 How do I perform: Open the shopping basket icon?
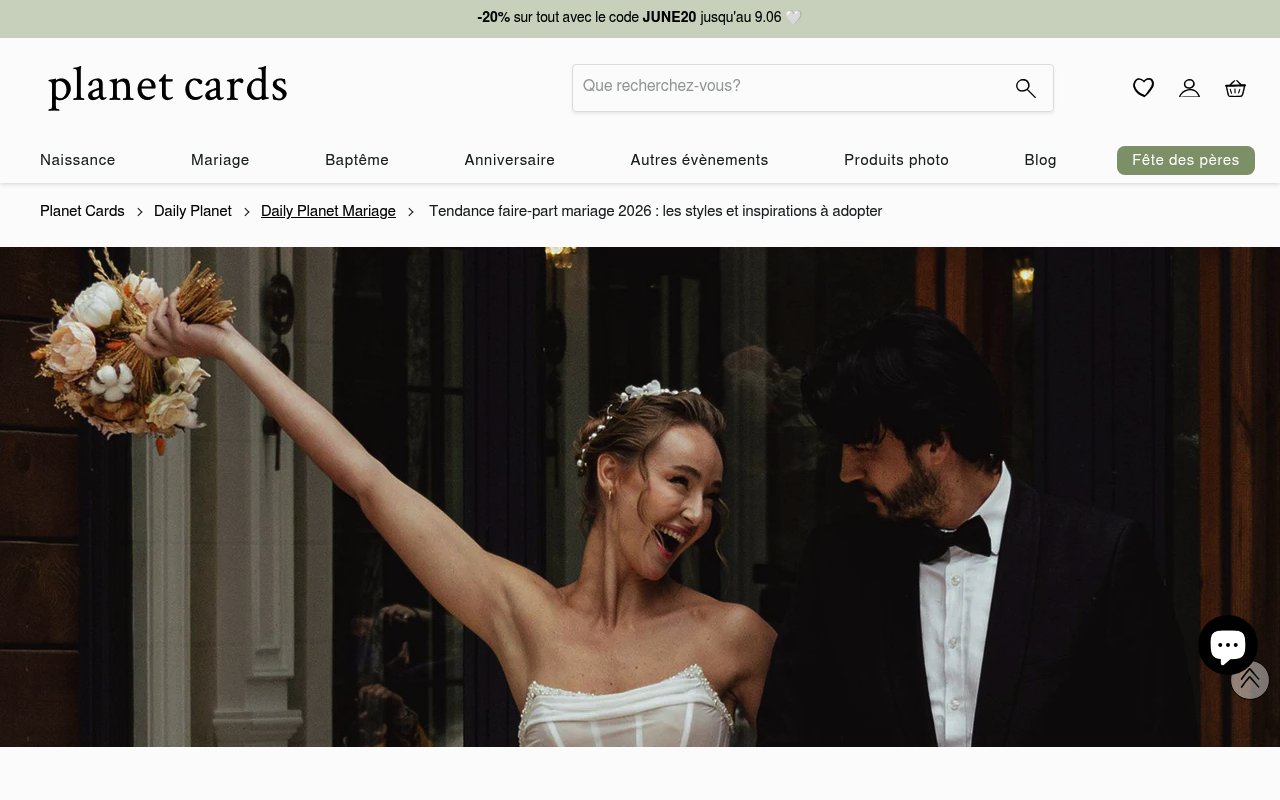(1235, 88)
